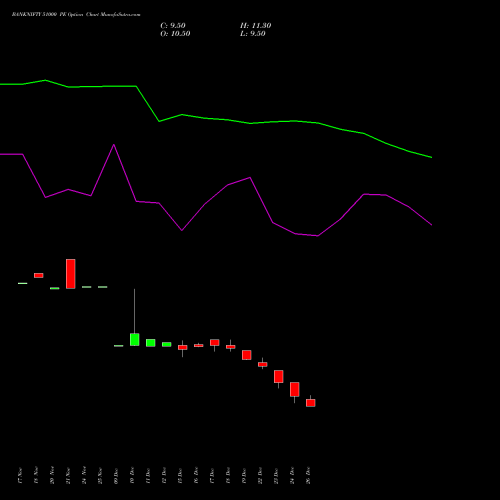Click the 20 Nov date label

pyautogui.click(x=52, y=475)
